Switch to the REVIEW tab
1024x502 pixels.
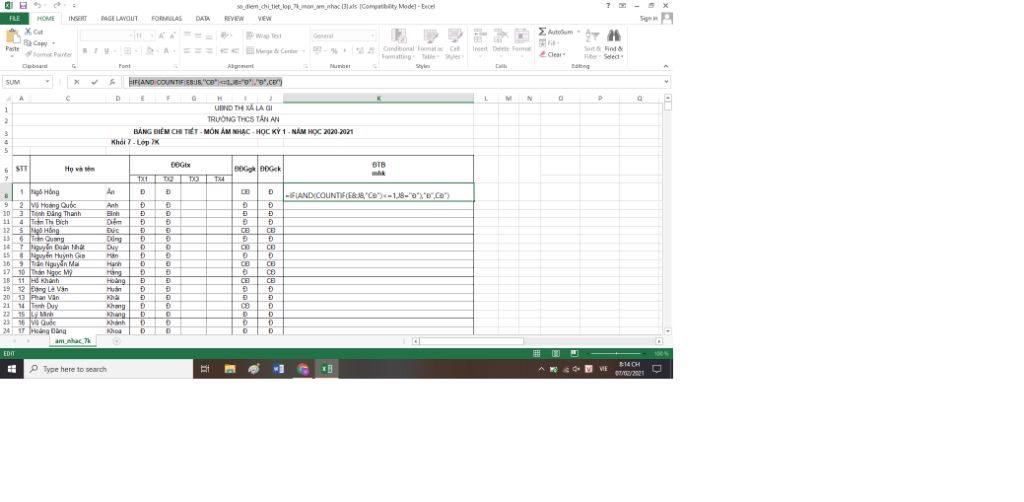234,19
